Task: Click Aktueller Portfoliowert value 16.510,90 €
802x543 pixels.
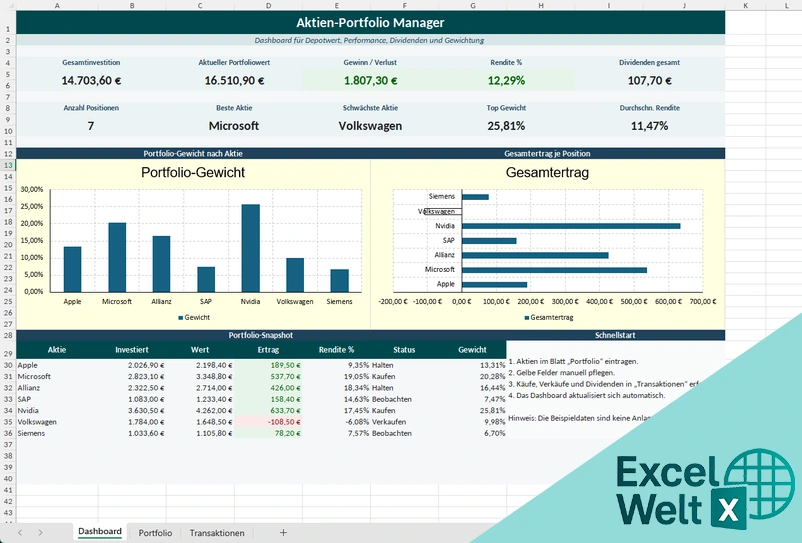Action: coord(234,81)
